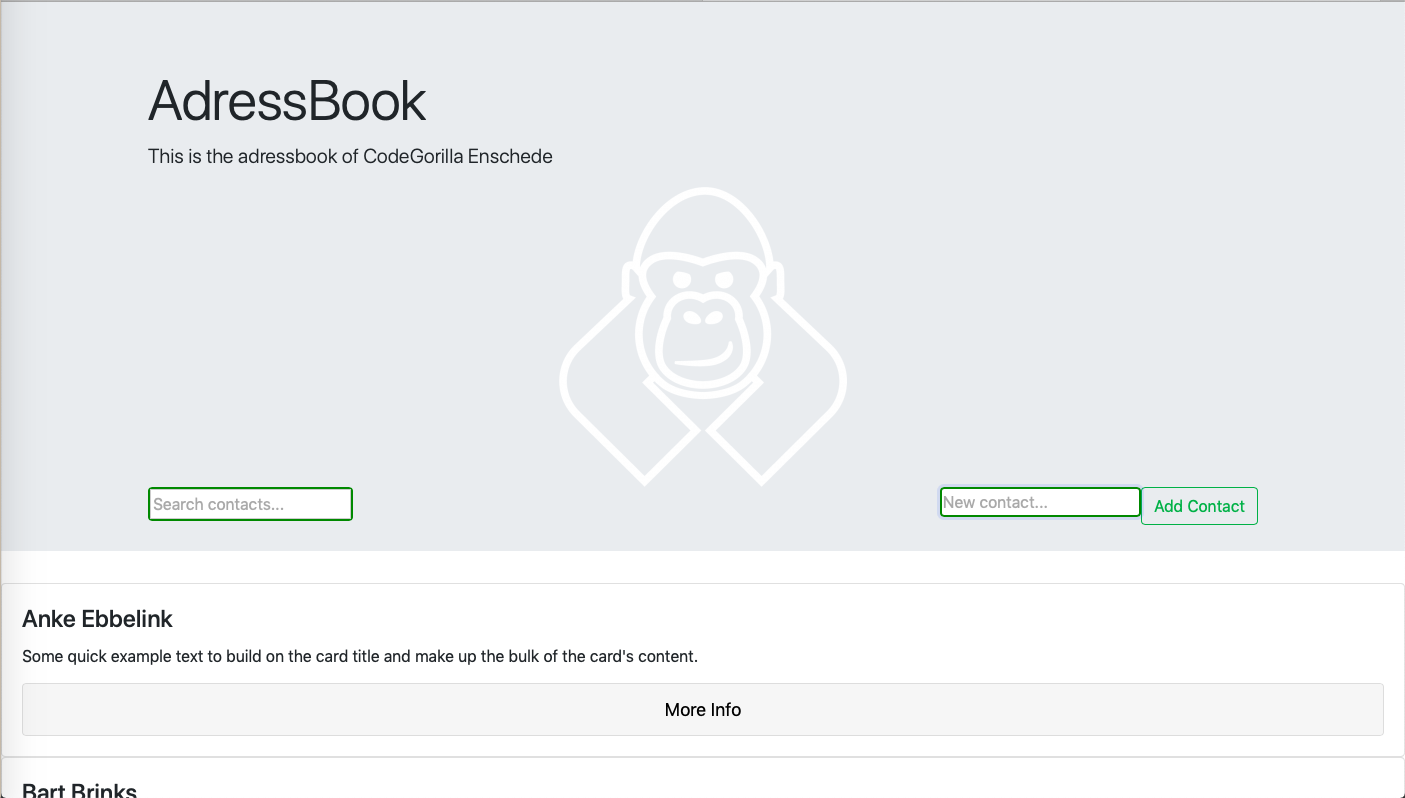Click the CodeGorilla gorilla logo
The image size is (1405, 798).
pos(703,337)
